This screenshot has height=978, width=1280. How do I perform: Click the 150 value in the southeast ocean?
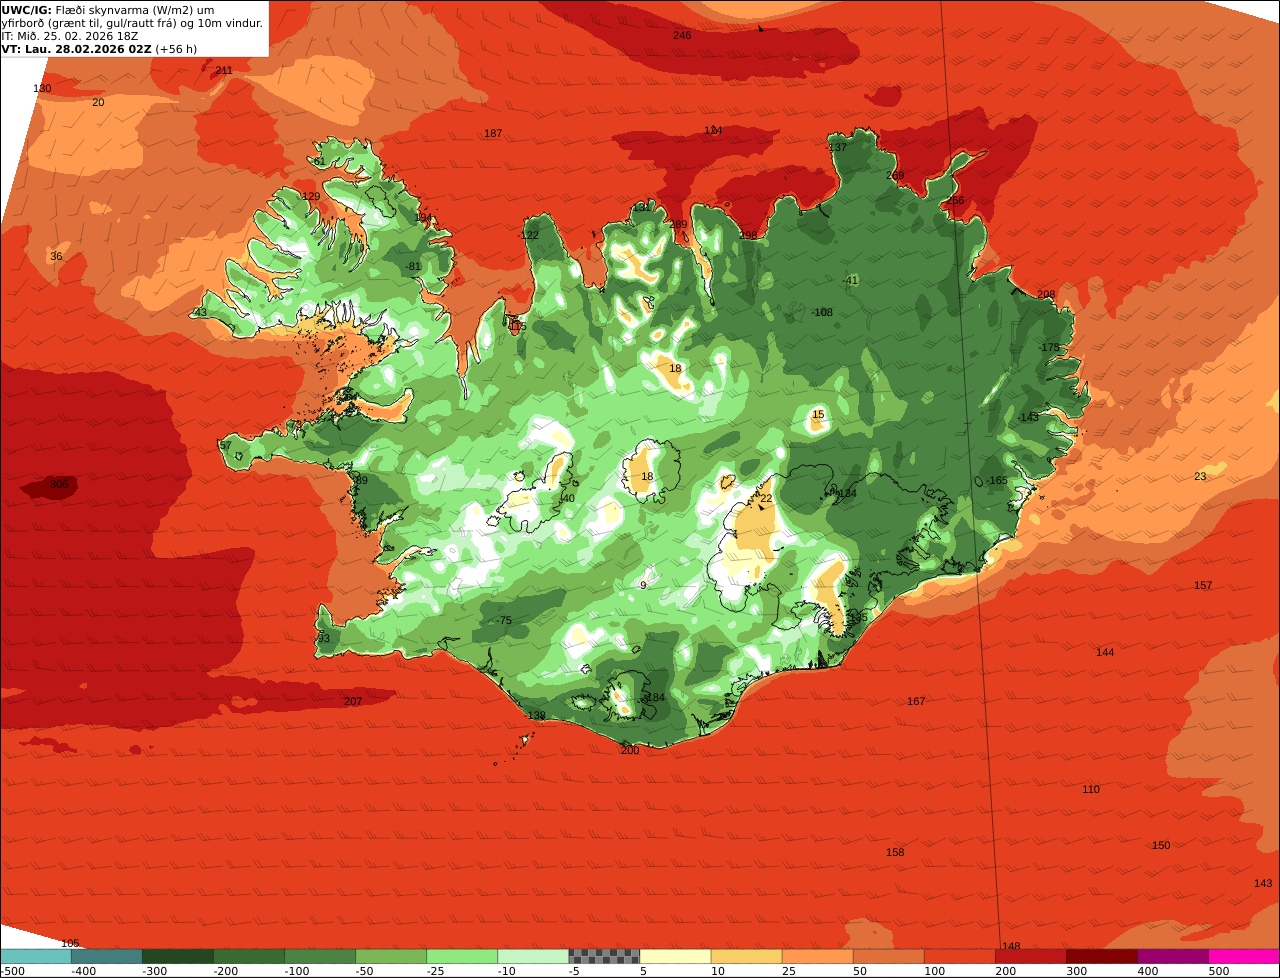1161,845
